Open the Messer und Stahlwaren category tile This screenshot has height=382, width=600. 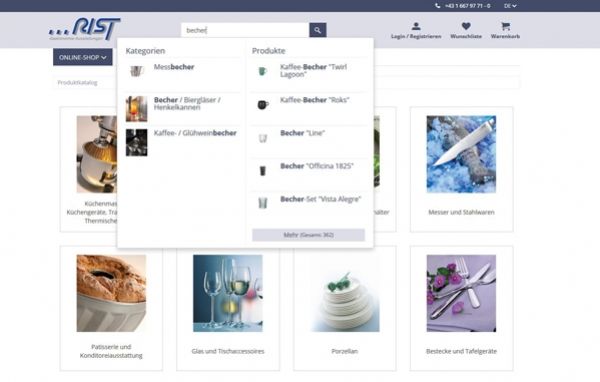pos(461,169)
